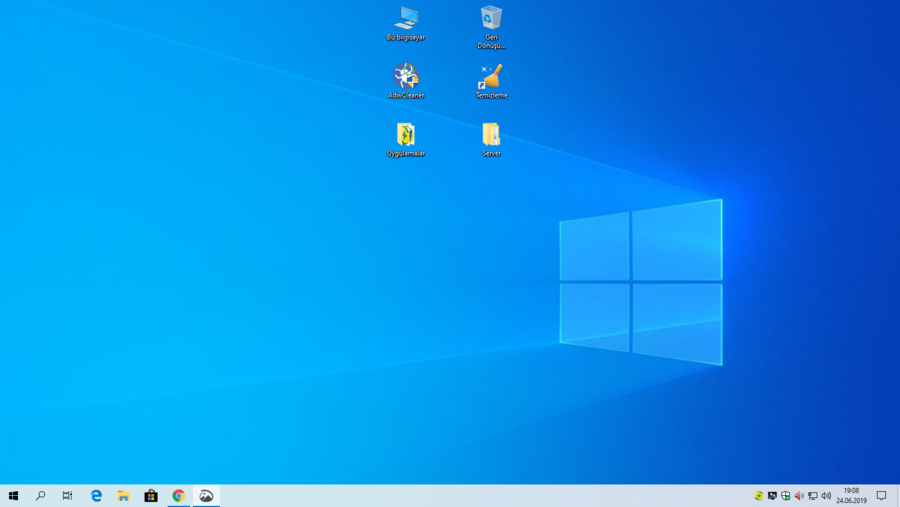This screenshot has height=507, width=900.
Task: Select the Uygulamalar folder icon
Action: pyautogui.click(x=406, y=140)
